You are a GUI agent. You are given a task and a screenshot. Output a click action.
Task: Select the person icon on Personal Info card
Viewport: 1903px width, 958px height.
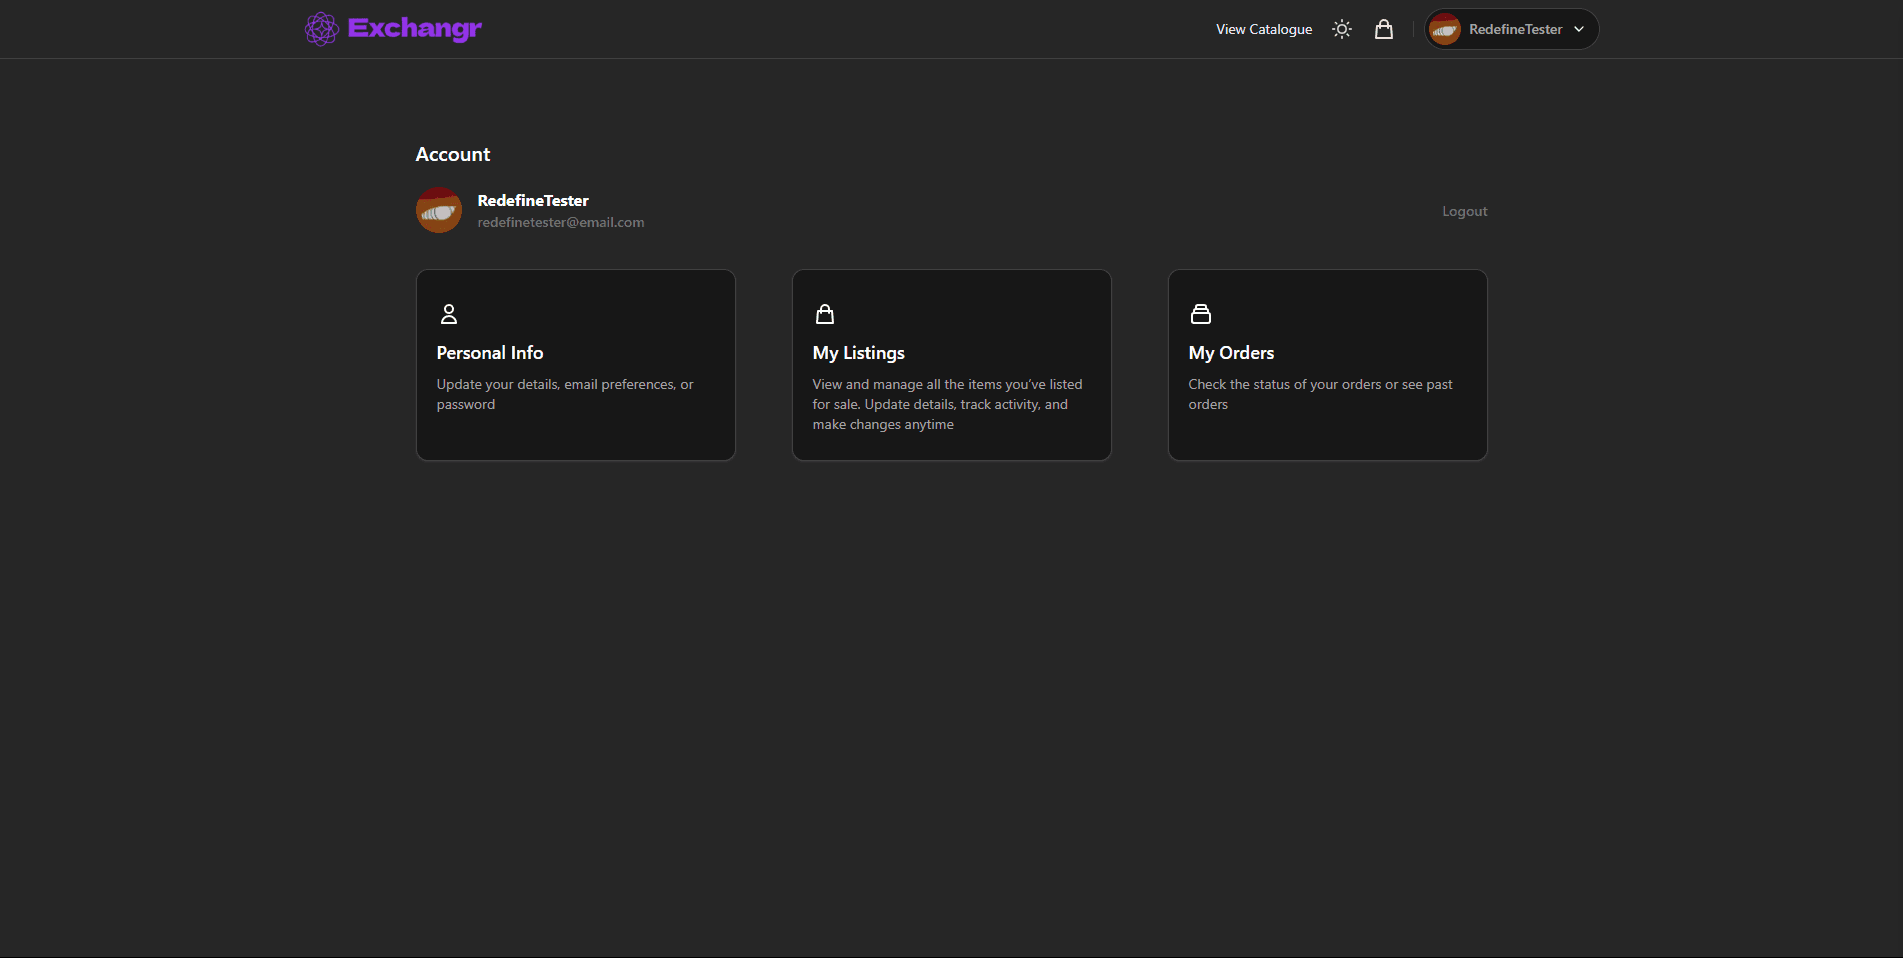coord(448,313)
